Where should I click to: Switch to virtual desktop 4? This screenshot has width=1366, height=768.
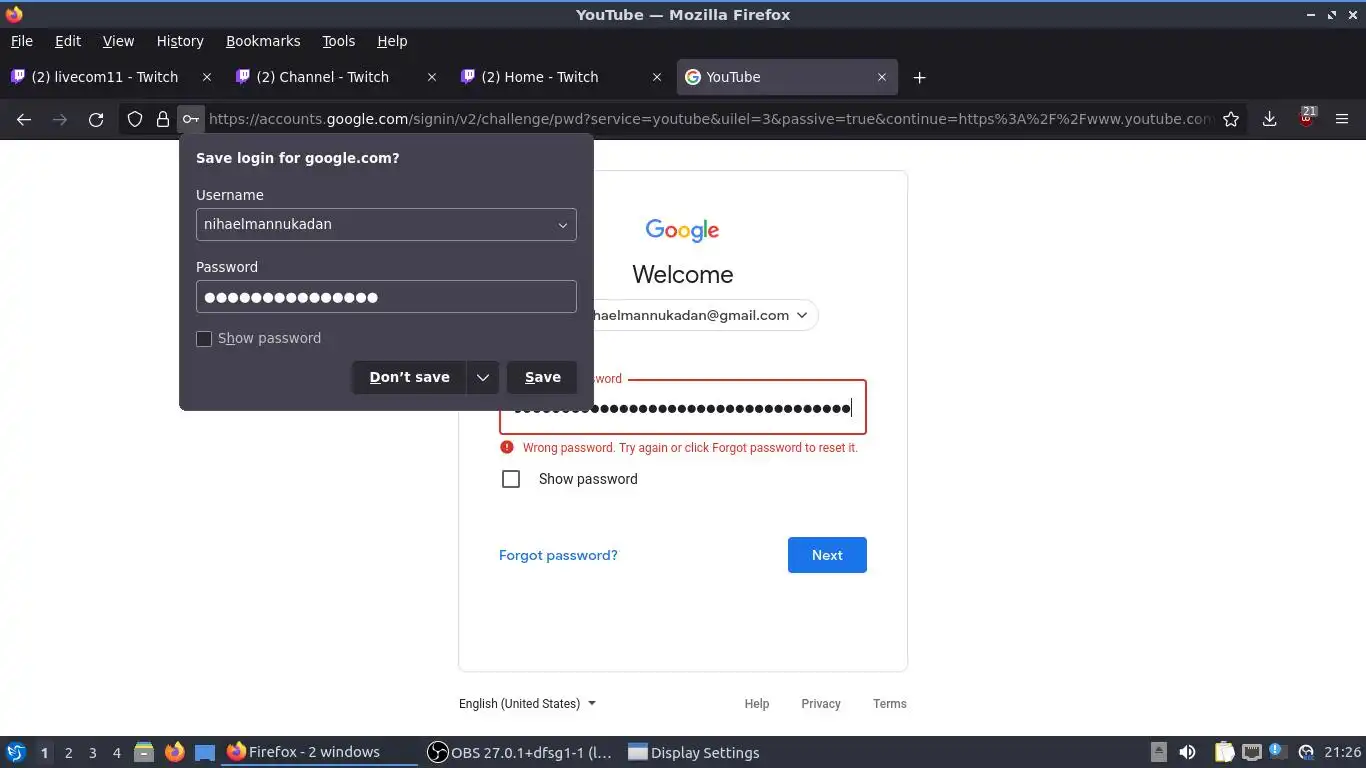[x=117, y=753]
